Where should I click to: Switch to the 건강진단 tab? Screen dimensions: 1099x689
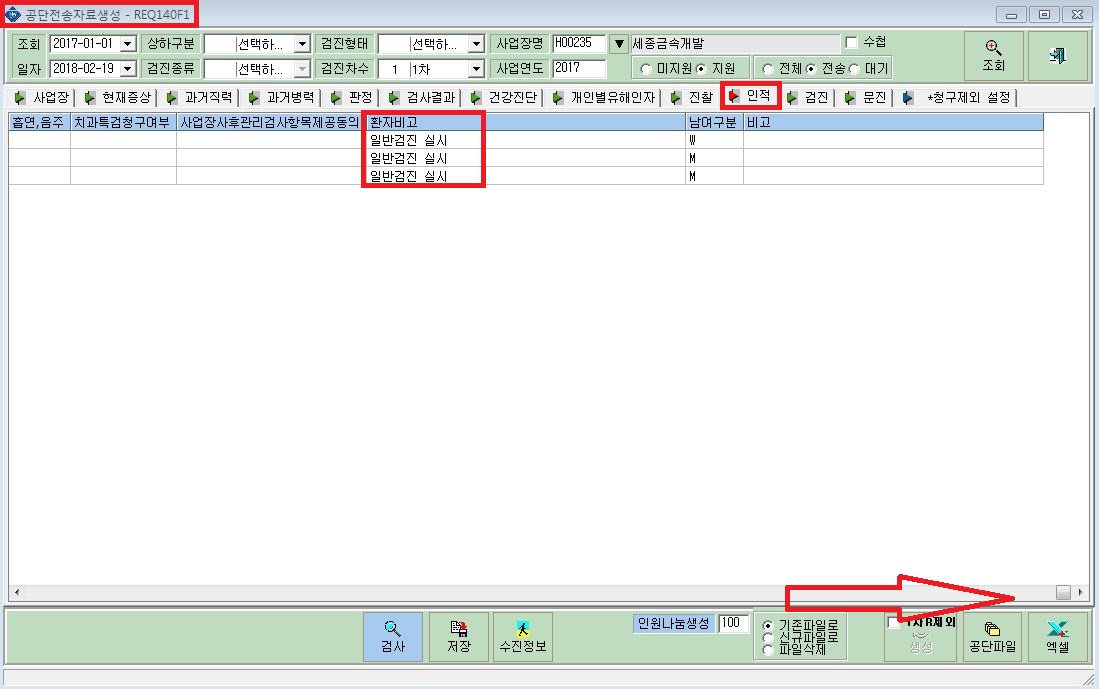[505, 97]
